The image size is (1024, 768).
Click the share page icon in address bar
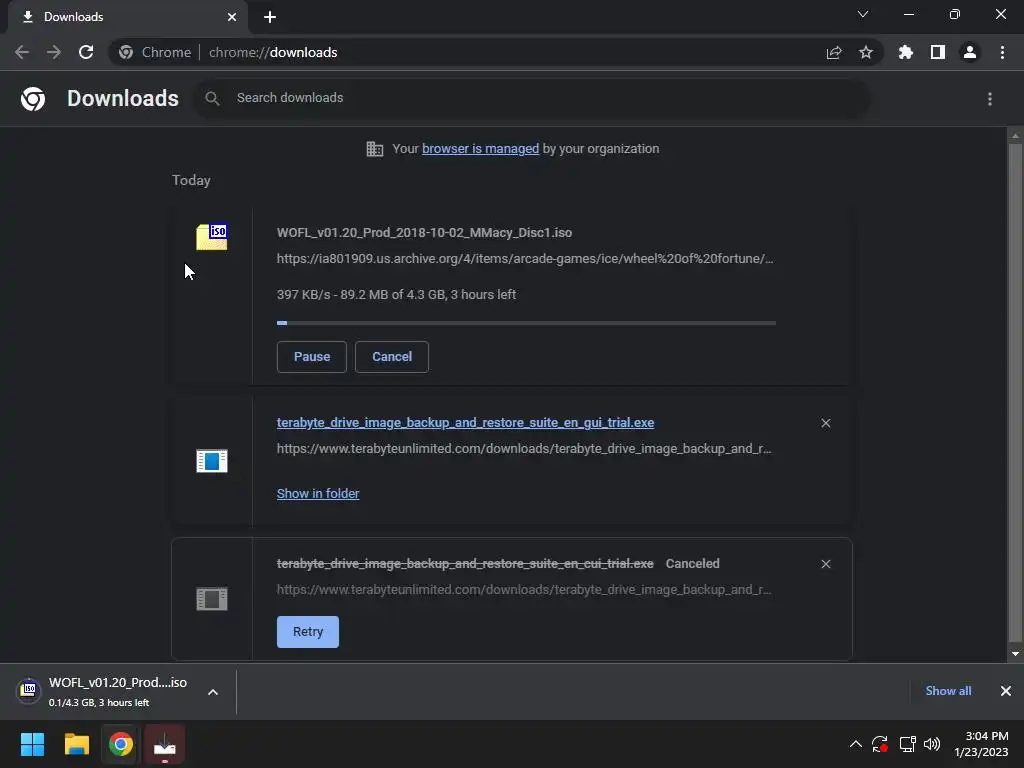(x=834, y=52)
